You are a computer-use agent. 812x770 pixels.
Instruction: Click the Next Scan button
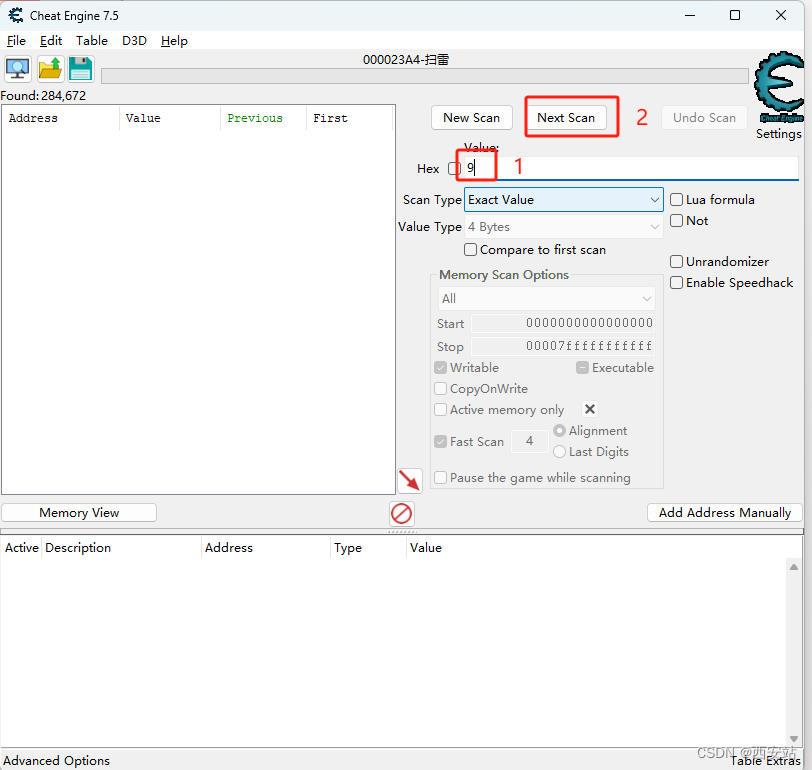point(566,118)
